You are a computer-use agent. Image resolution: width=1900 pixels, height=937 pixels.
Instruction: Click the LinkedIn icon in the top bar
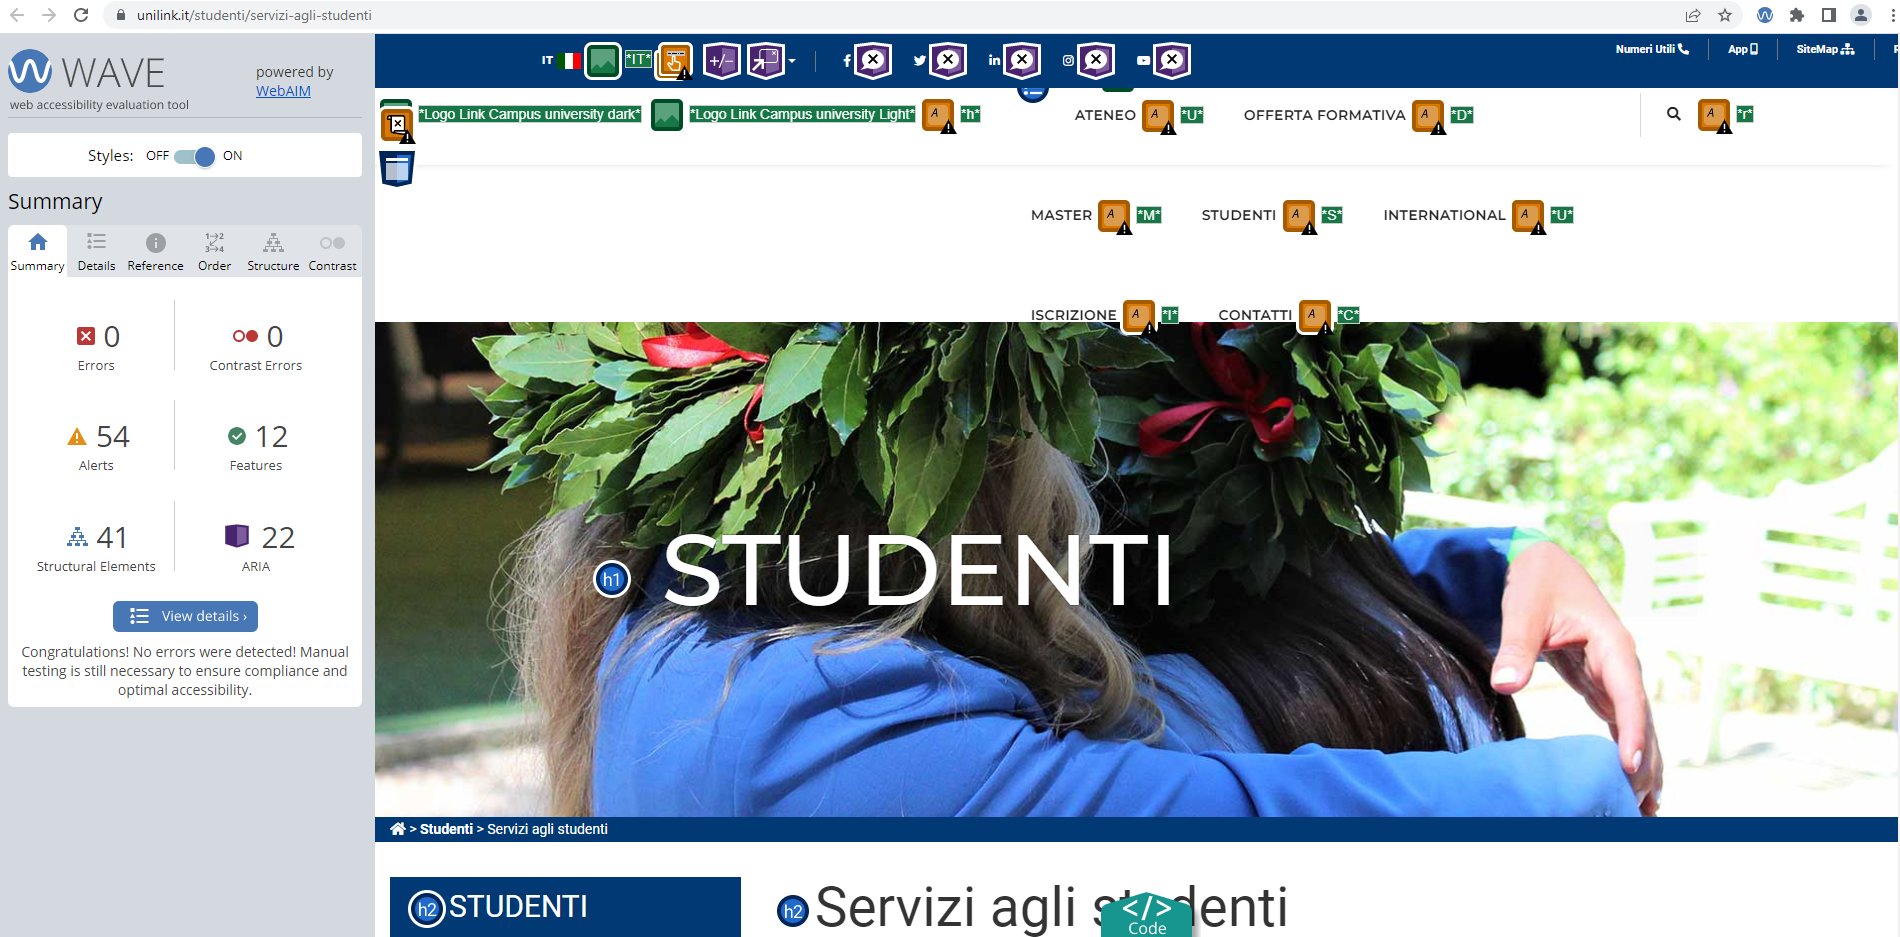[994, 61]
